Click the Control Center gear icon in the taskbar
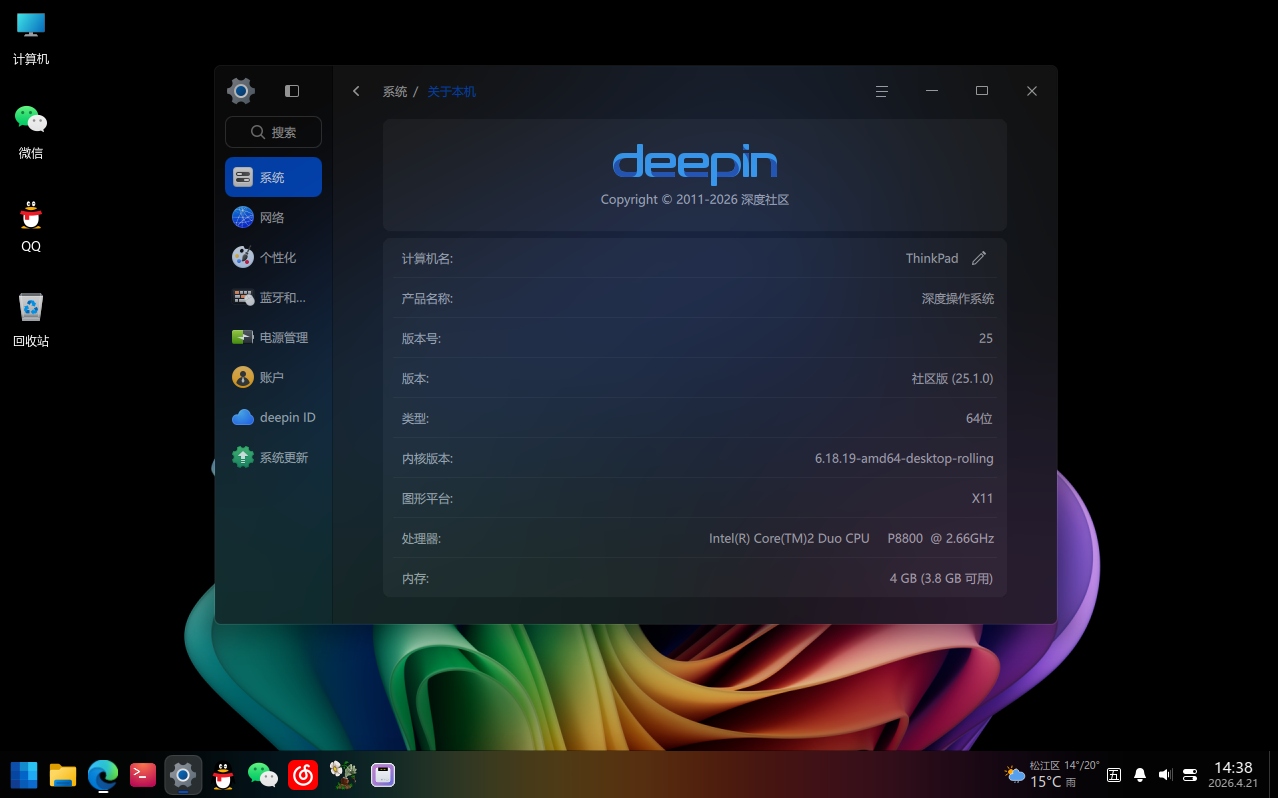The height and width of the screenshot is (798, 1278). pos(183,775)
